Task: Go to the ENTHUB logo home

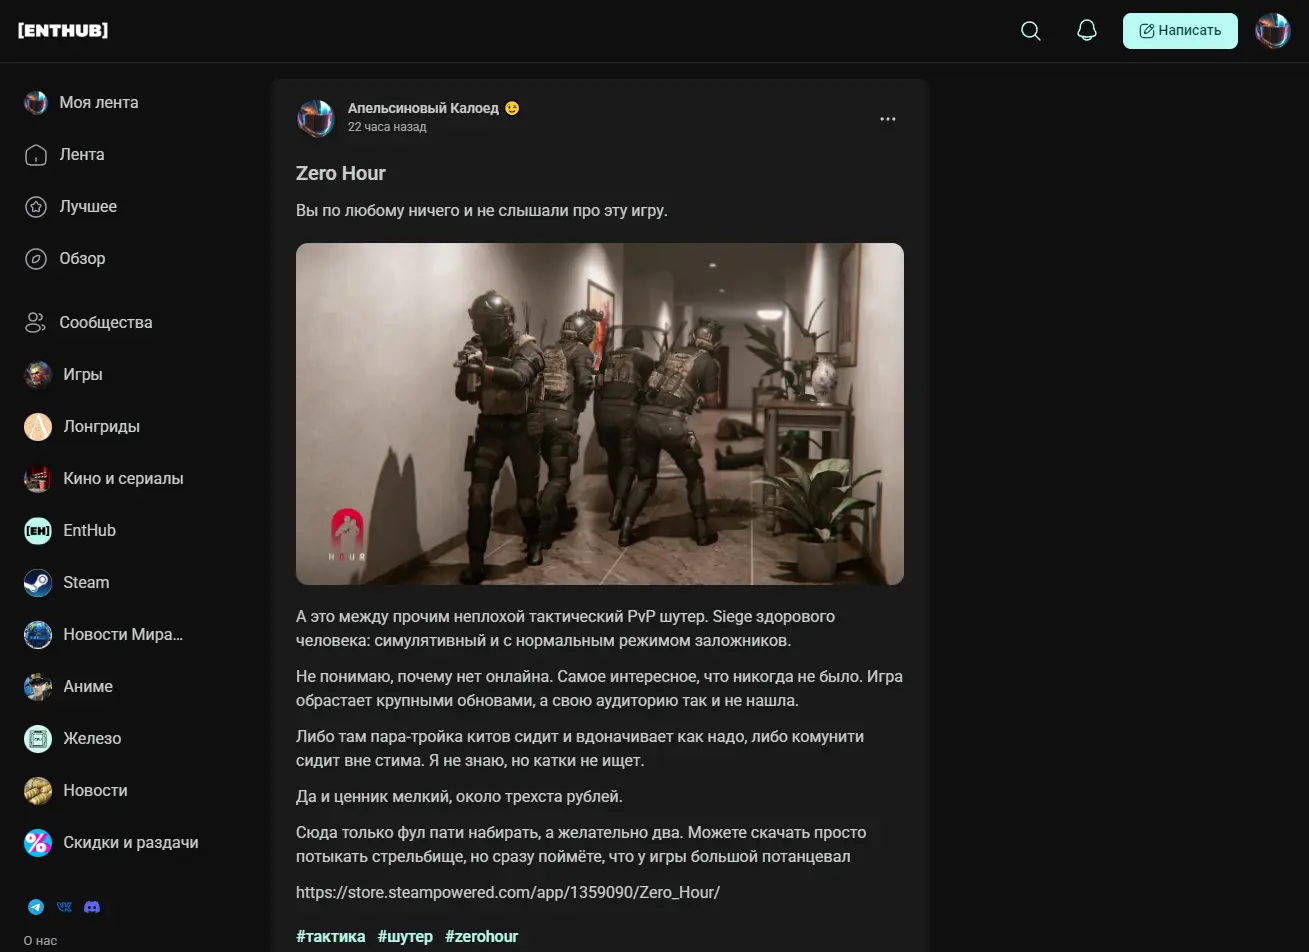Action: tap(63, 31)
